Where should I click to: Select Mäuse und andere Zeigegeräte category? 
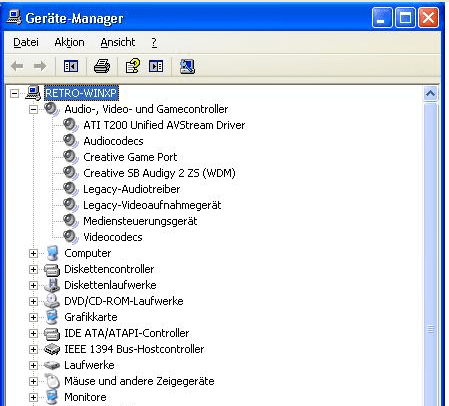(x=139, y=381)
